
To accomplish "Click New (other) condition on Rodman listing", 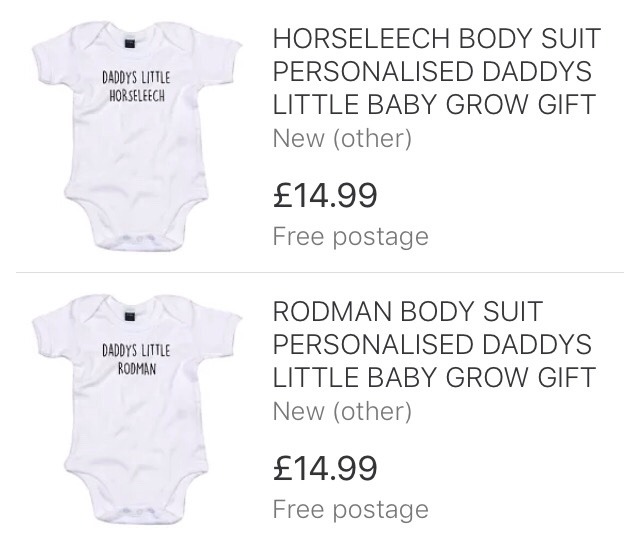I will click(x=342, y=410).
